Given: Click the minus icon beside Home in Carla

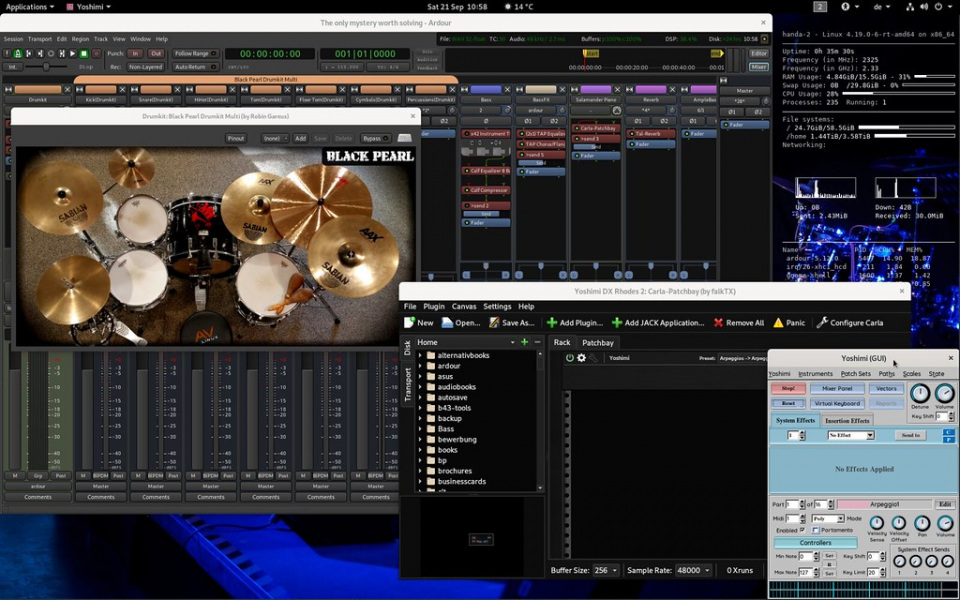Looking at the screenshot, I should pos(538,342).
